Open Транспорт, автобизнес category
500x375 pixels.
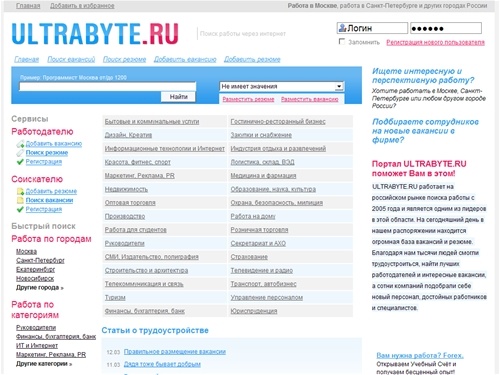coord(263,284)
